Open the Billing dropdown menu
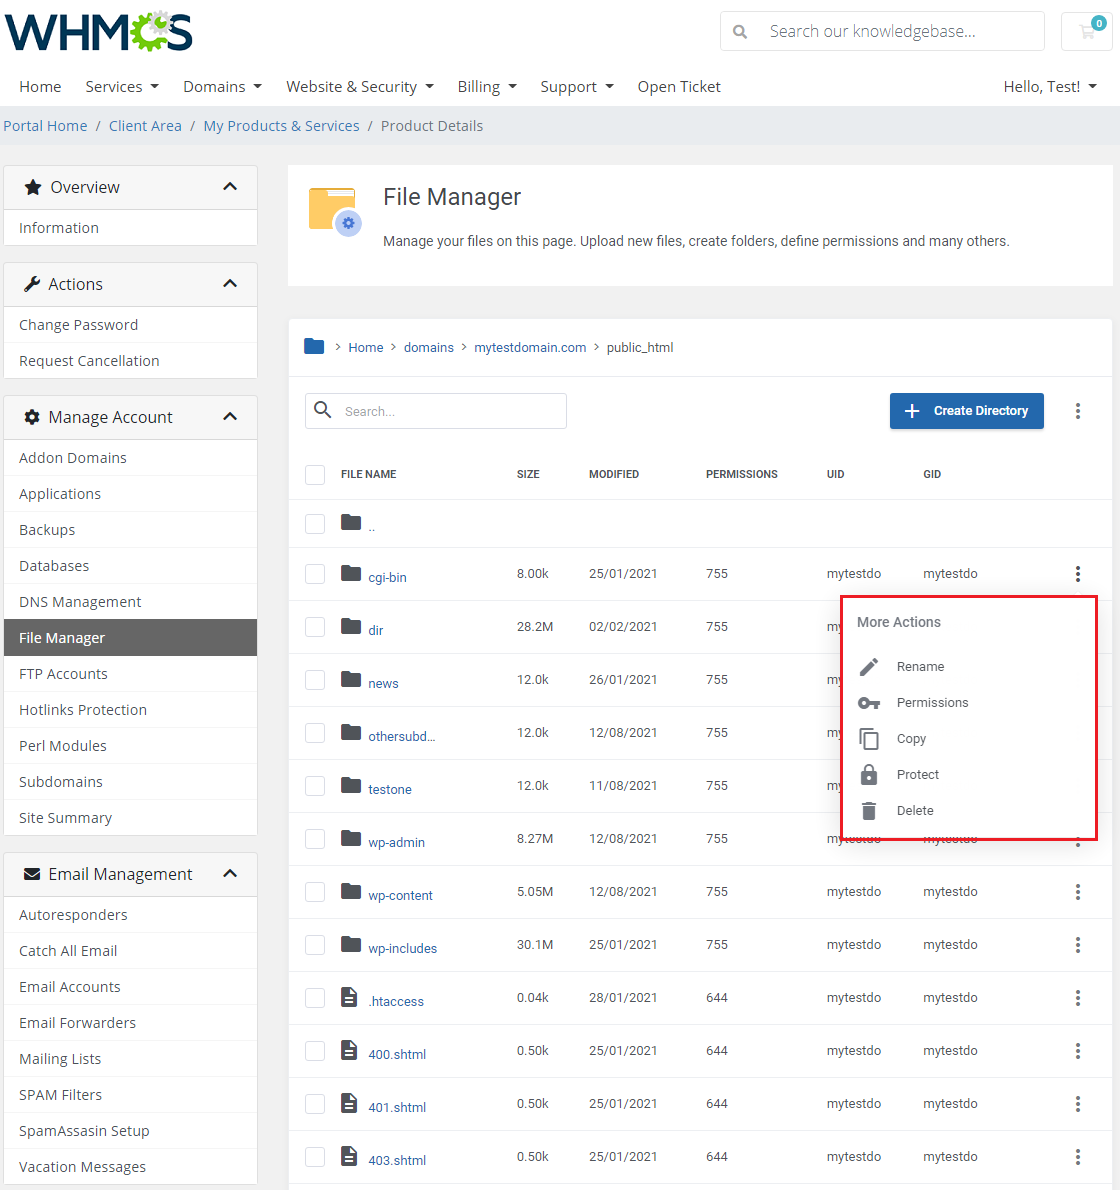This screenshot has width=1120, height=1190. [487, 87]
